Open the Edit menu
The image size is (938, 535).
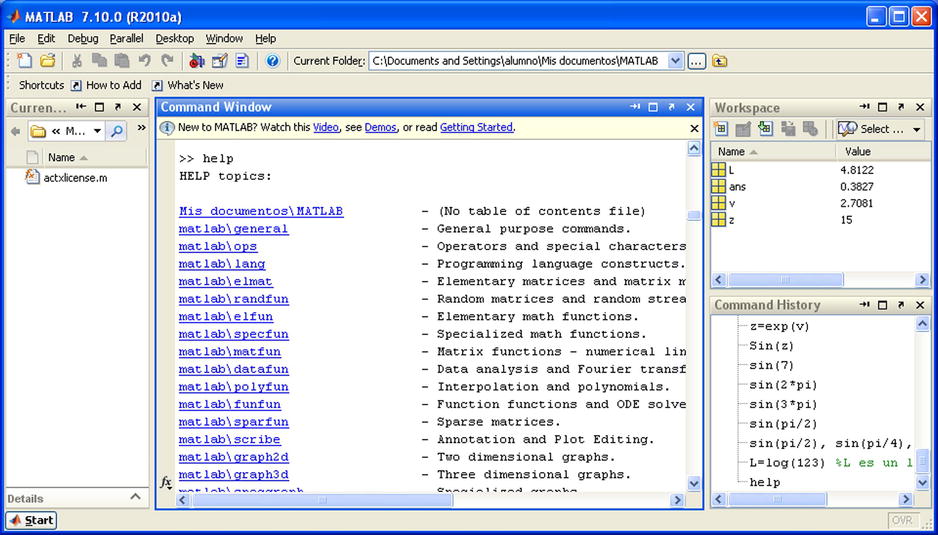[46, 38]
